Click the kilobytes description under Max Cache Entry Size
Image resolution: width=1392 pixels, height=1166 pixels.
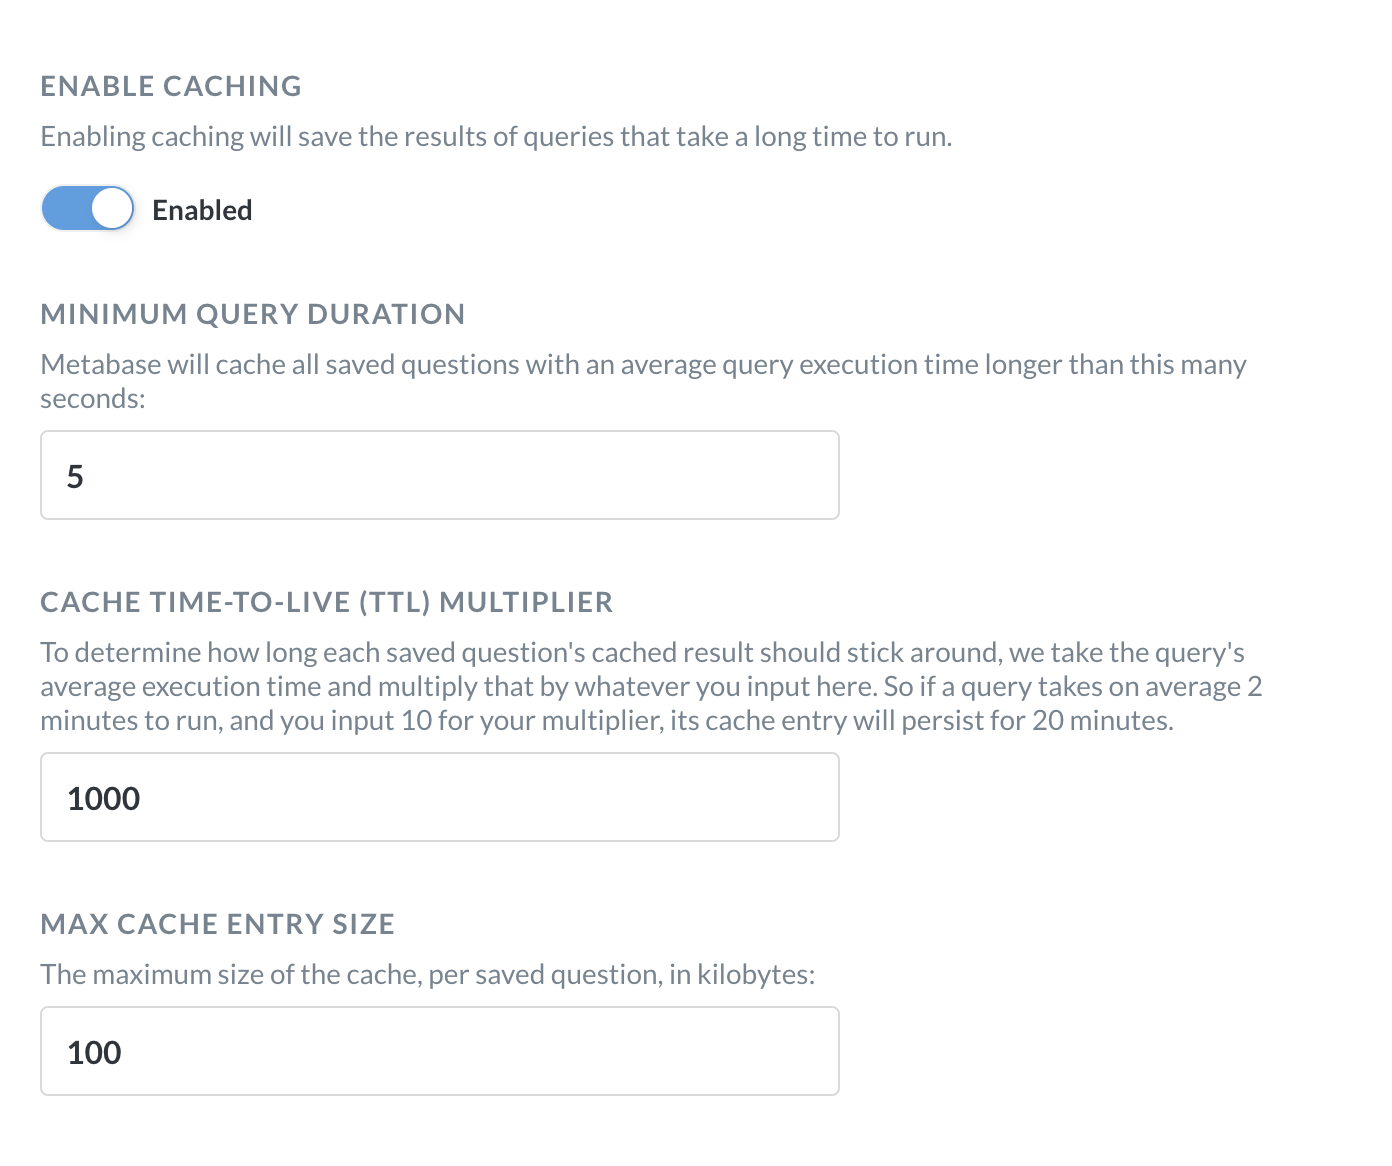tap(428, 972)
